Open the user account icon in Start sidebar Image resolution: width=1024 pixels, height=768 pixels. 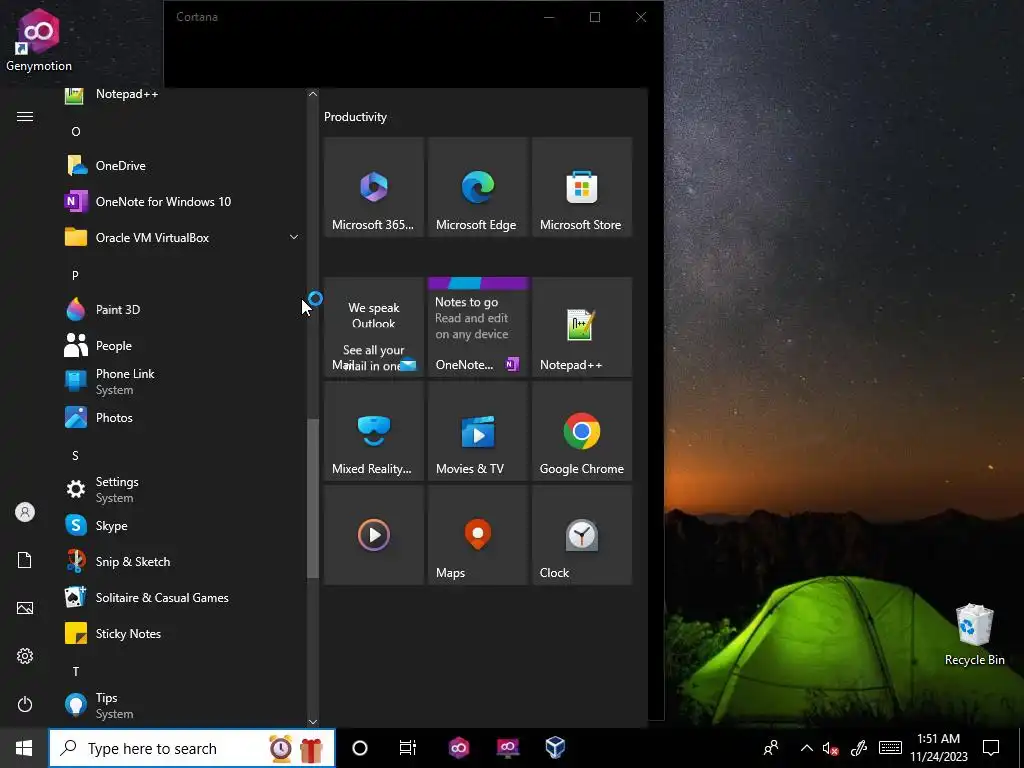[x=25, y=512]
